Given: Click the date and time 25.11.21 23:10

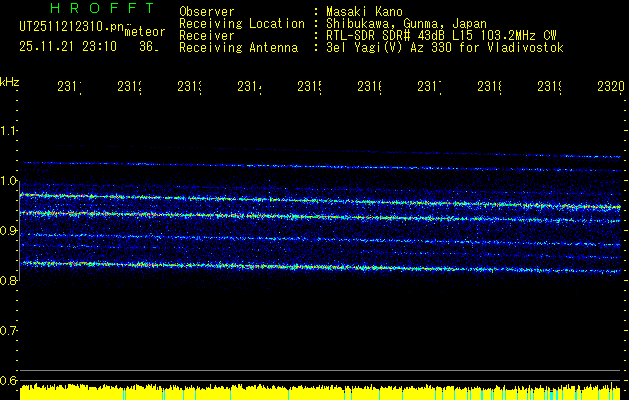Looking at the screenshot, I should (x=67, y=46).
